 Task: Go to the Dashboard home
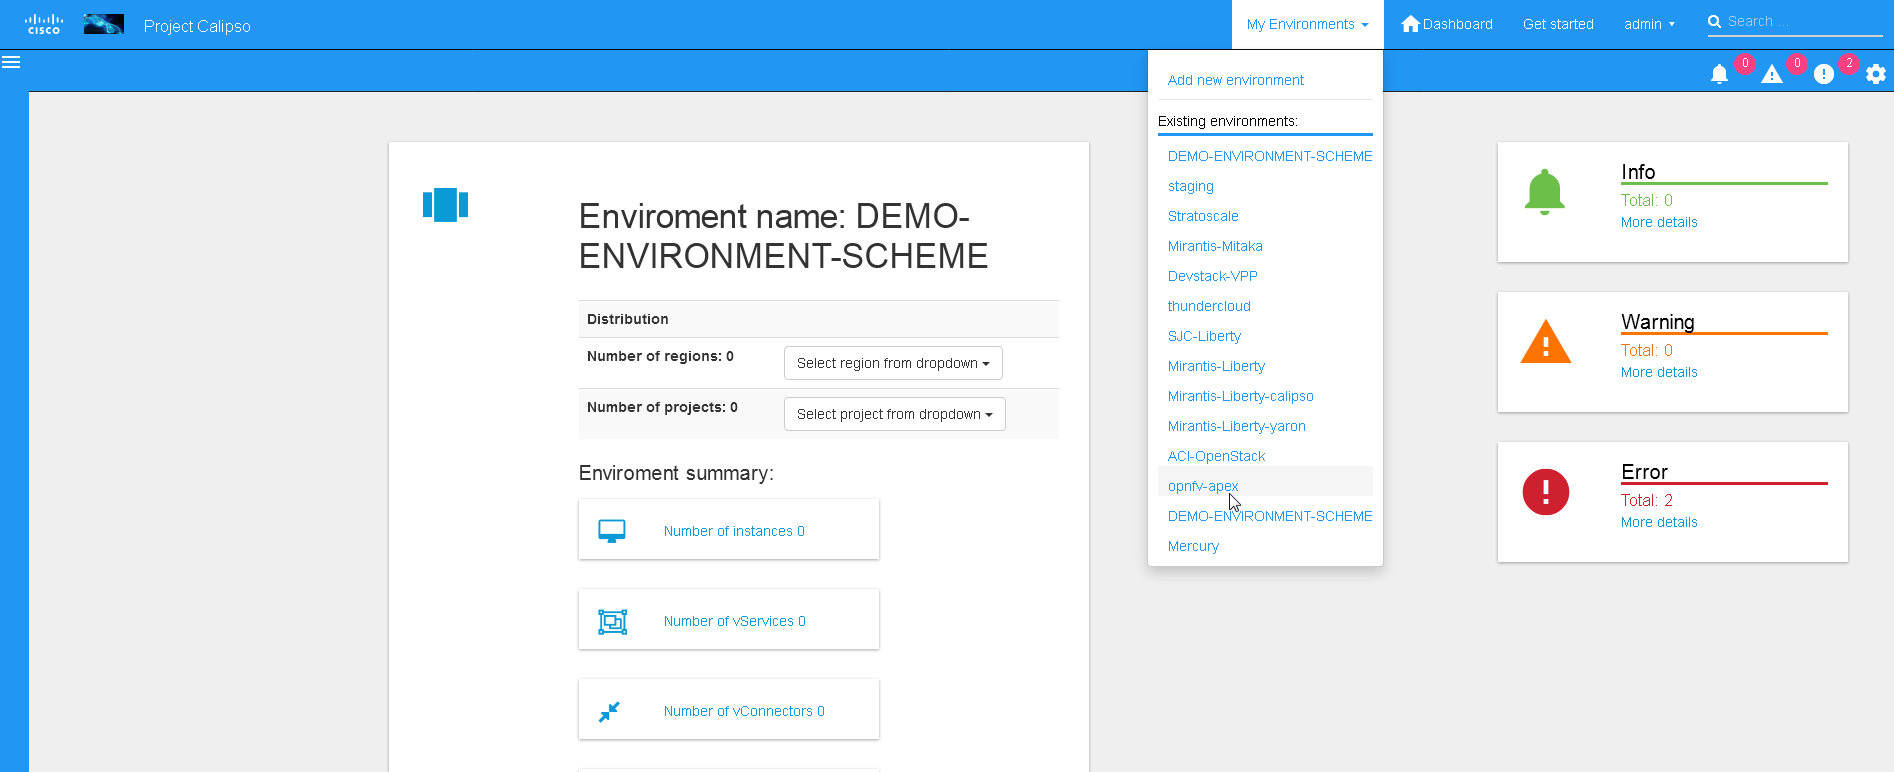[1447, 24]
